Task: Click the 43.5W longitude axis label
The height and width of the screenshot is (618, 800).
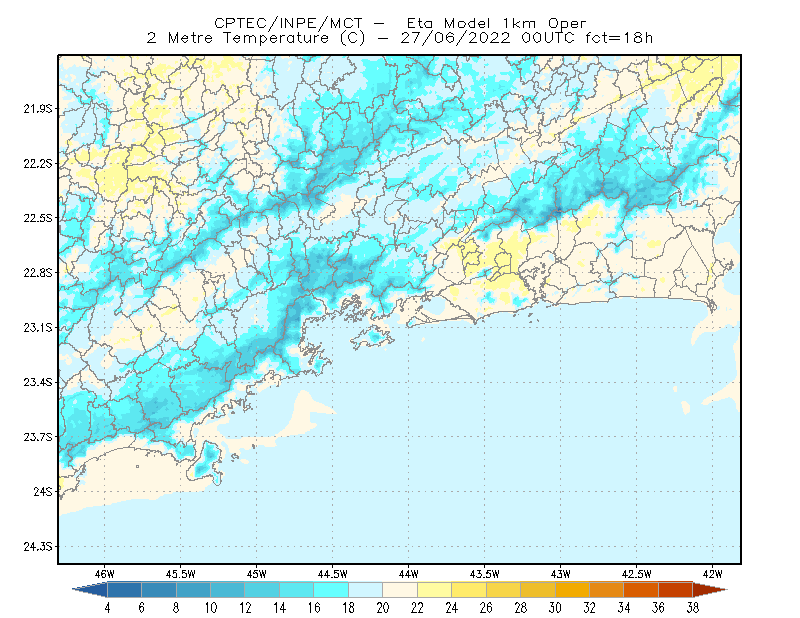Action: 484,574
